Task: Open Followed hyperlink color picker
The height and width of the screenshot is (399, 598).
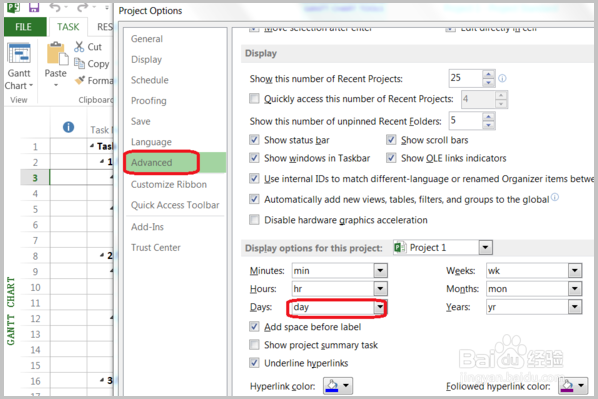Action: point(573,386)
